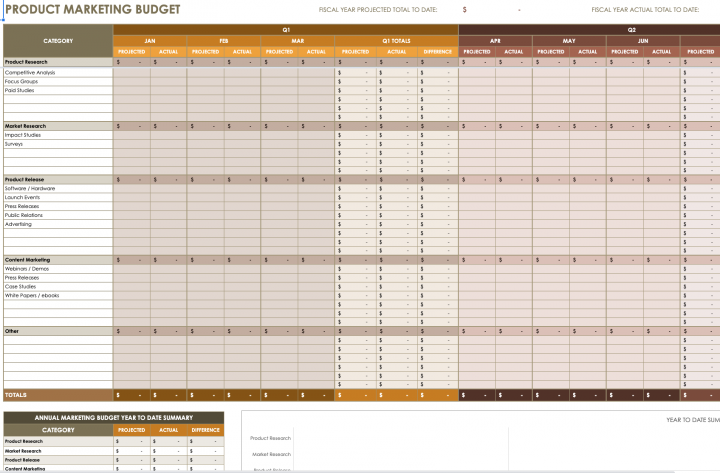Viewport: 720px width, 473px height.
Task: Click the Market Research chart axis label
Action: [x=271, y=454]
